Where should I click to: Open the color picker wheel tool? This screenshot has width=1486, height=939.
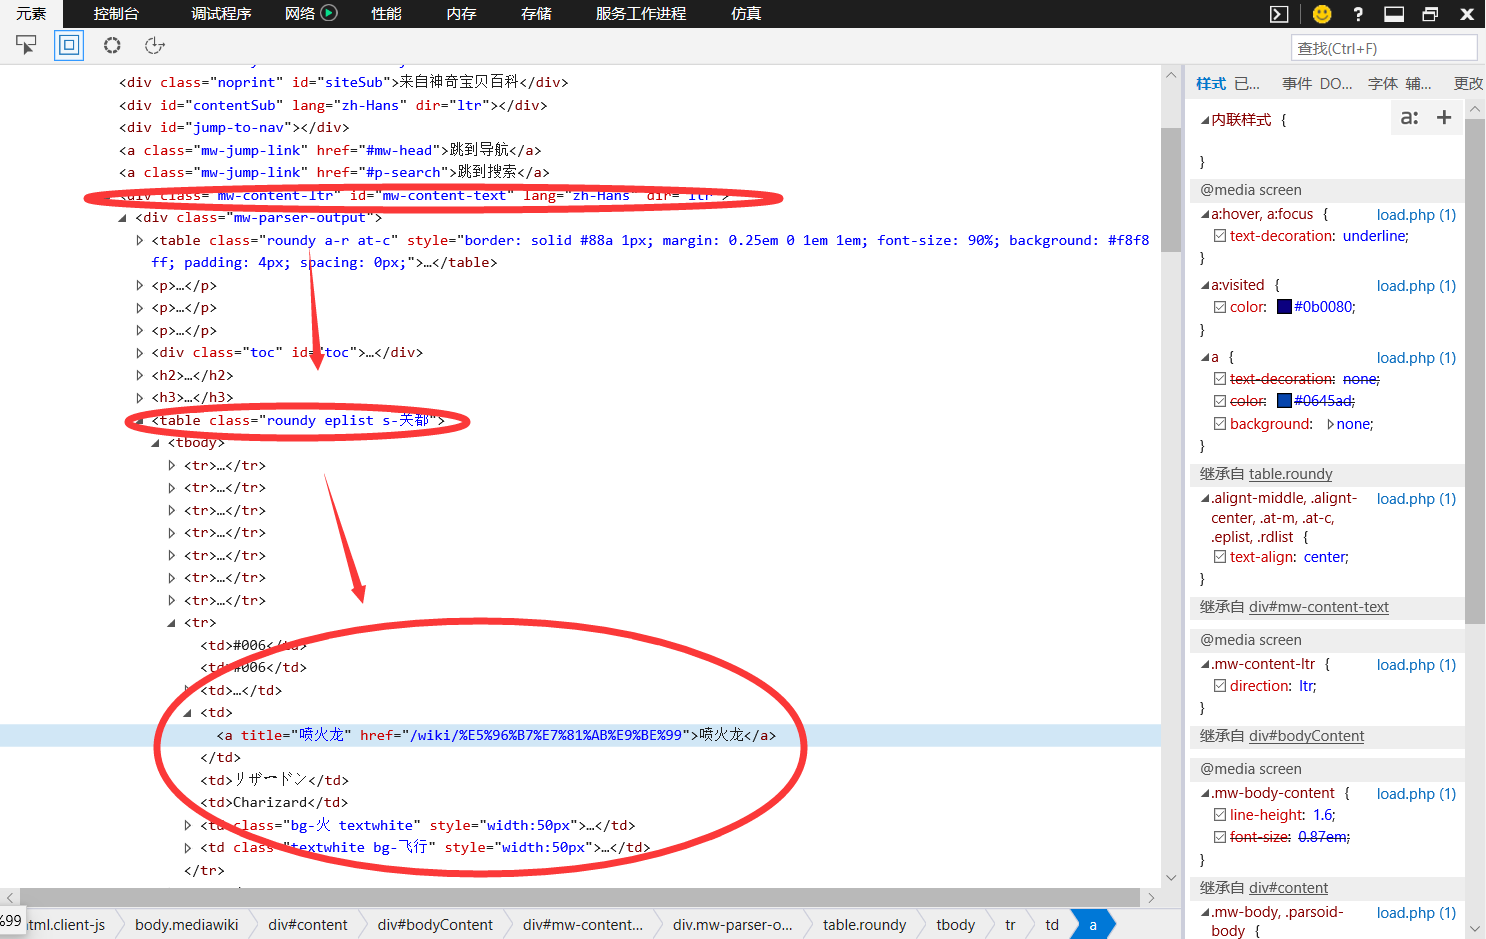[112, 45]
